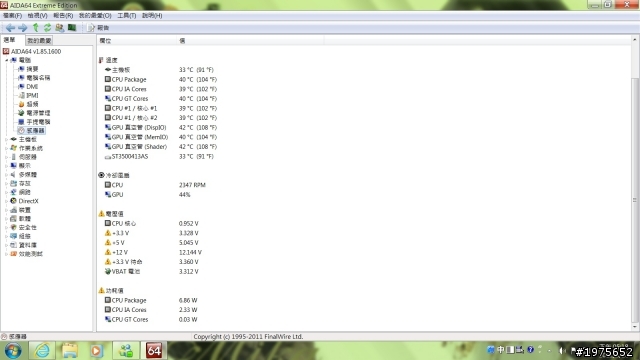Click the Portable Computer tree icon
The width and height of the screenshot is (640, 360).
(x=21, y=122)
